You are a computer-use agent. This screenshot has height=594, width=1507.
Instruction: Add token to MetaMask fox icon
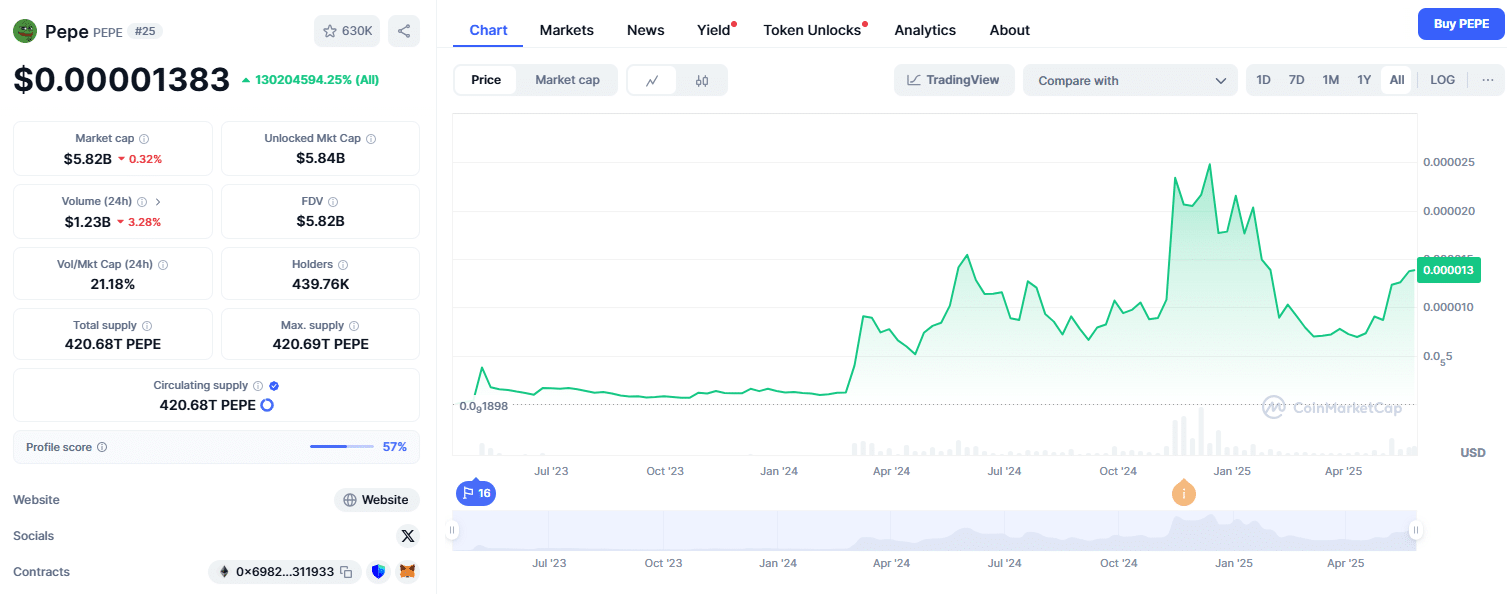[407, 572]
